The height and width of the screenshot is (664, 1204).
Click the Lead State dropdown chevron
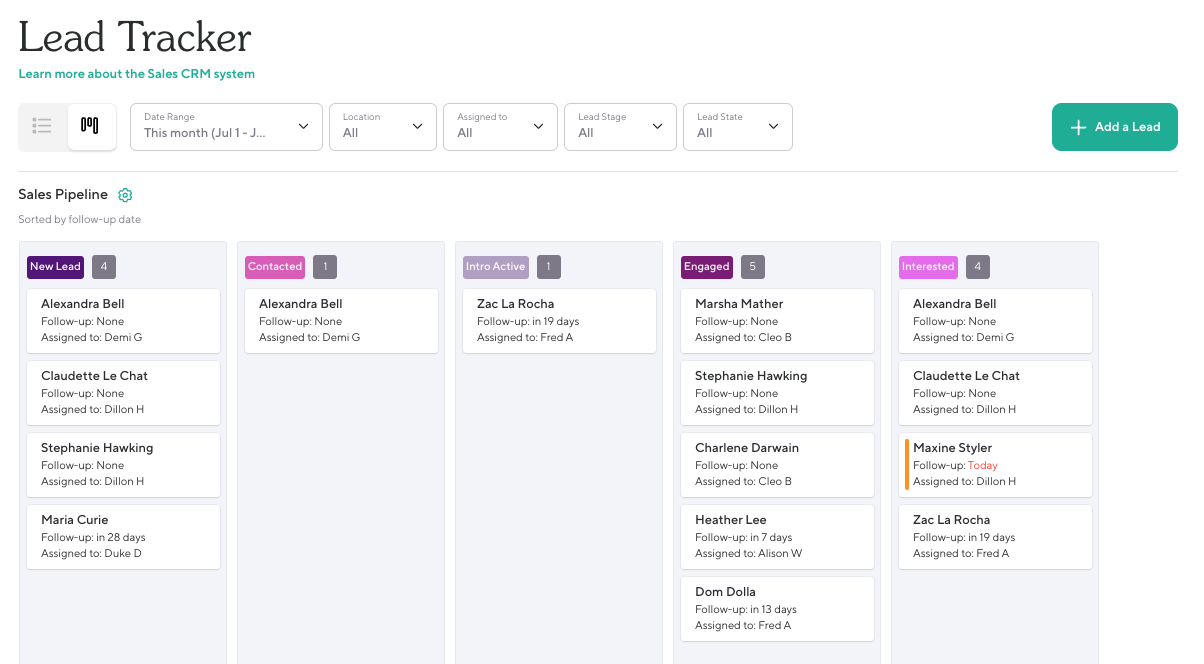[x=773, y=127]
